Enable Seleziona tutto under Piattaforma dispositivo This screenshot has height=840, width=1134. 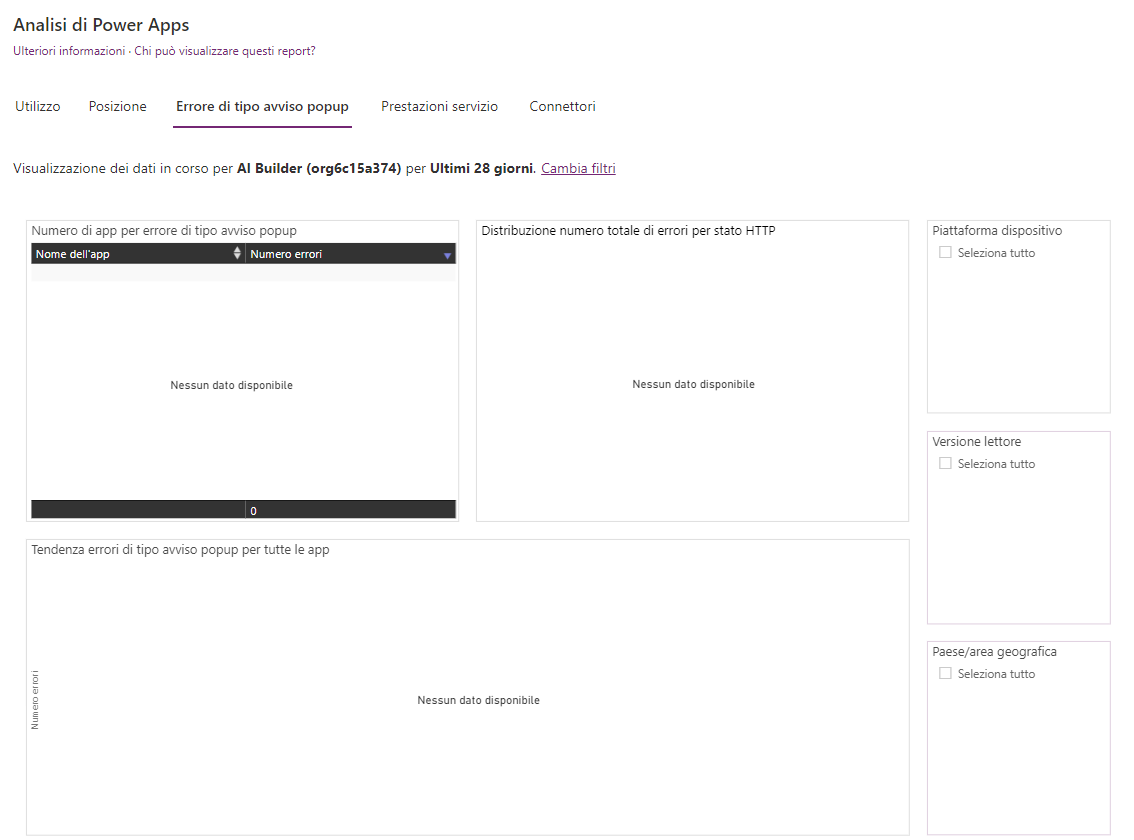coord(945,252)
